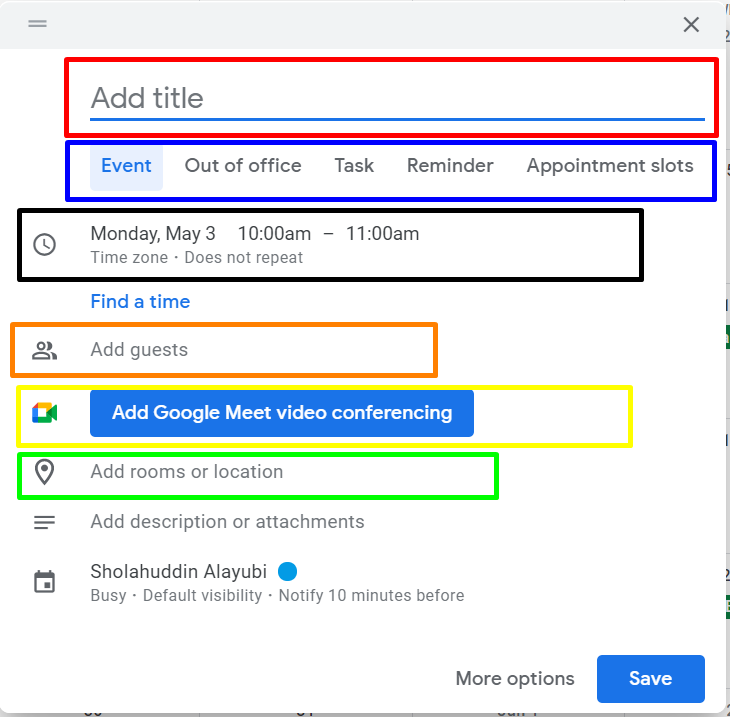
Task: Choose the Reminder tab
Action: coord(450,166)
